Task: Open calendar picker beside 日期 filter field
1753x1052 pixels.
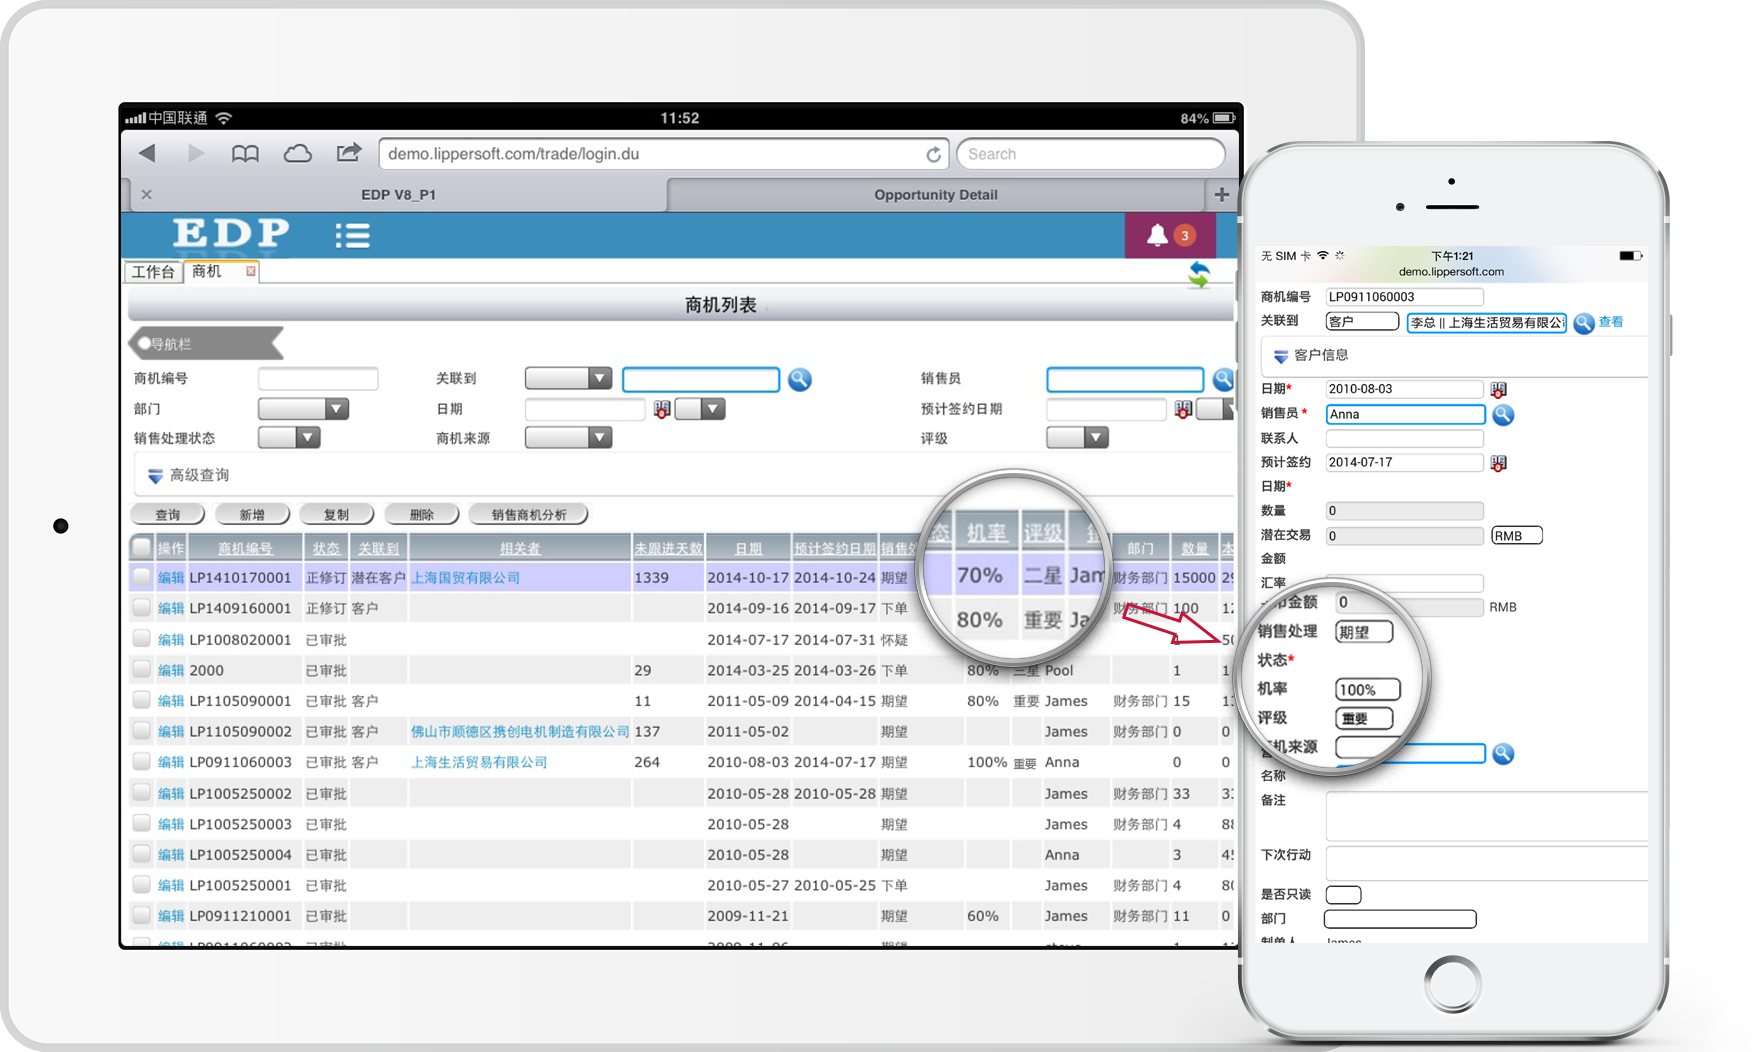Action: pos(662,409)
